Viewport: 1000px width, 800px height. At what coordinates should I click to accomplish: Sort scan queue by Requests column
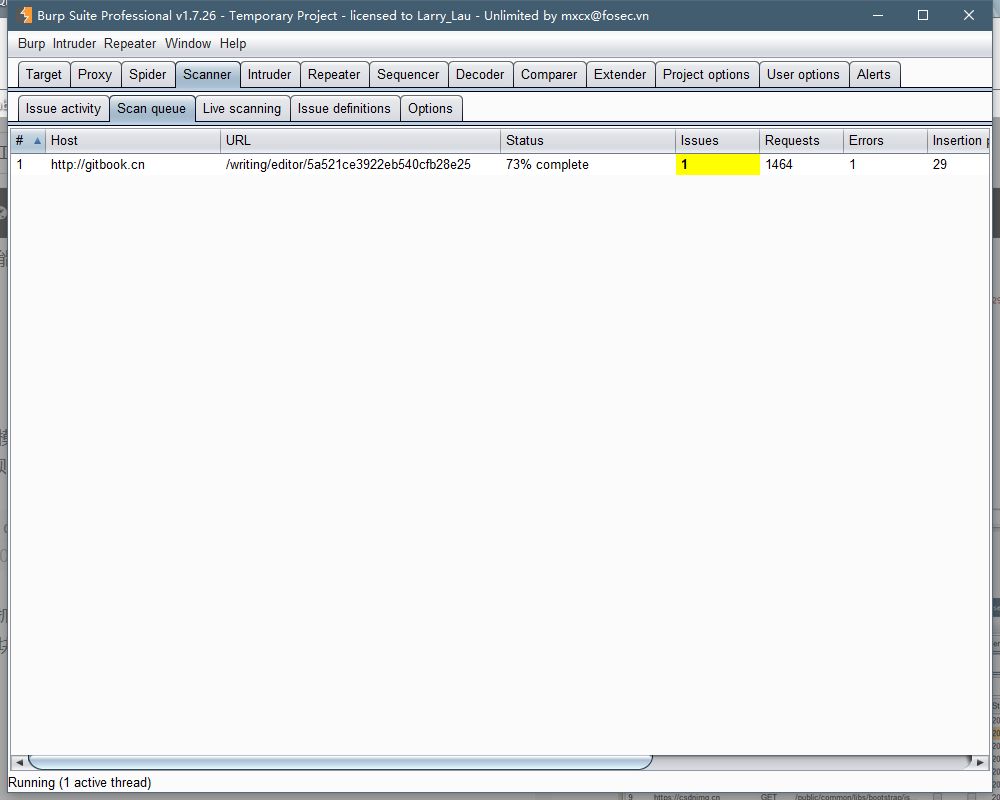click(x=800, y=141)
